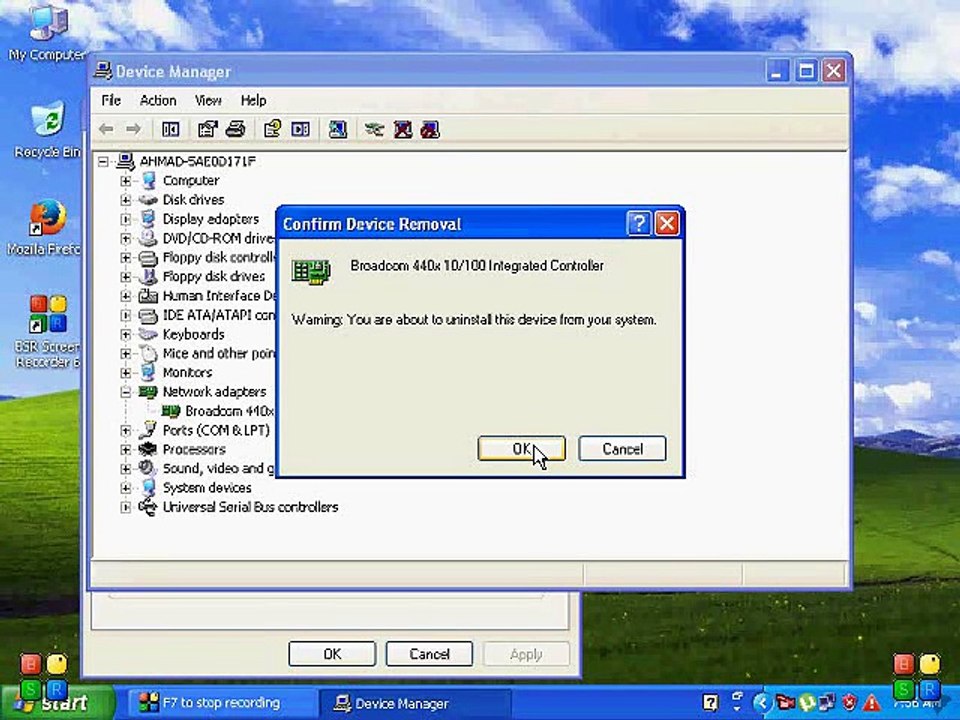Click the warning triangle tray icon
The height and width of the screenshot is (720, 960).
coord(871,703)
